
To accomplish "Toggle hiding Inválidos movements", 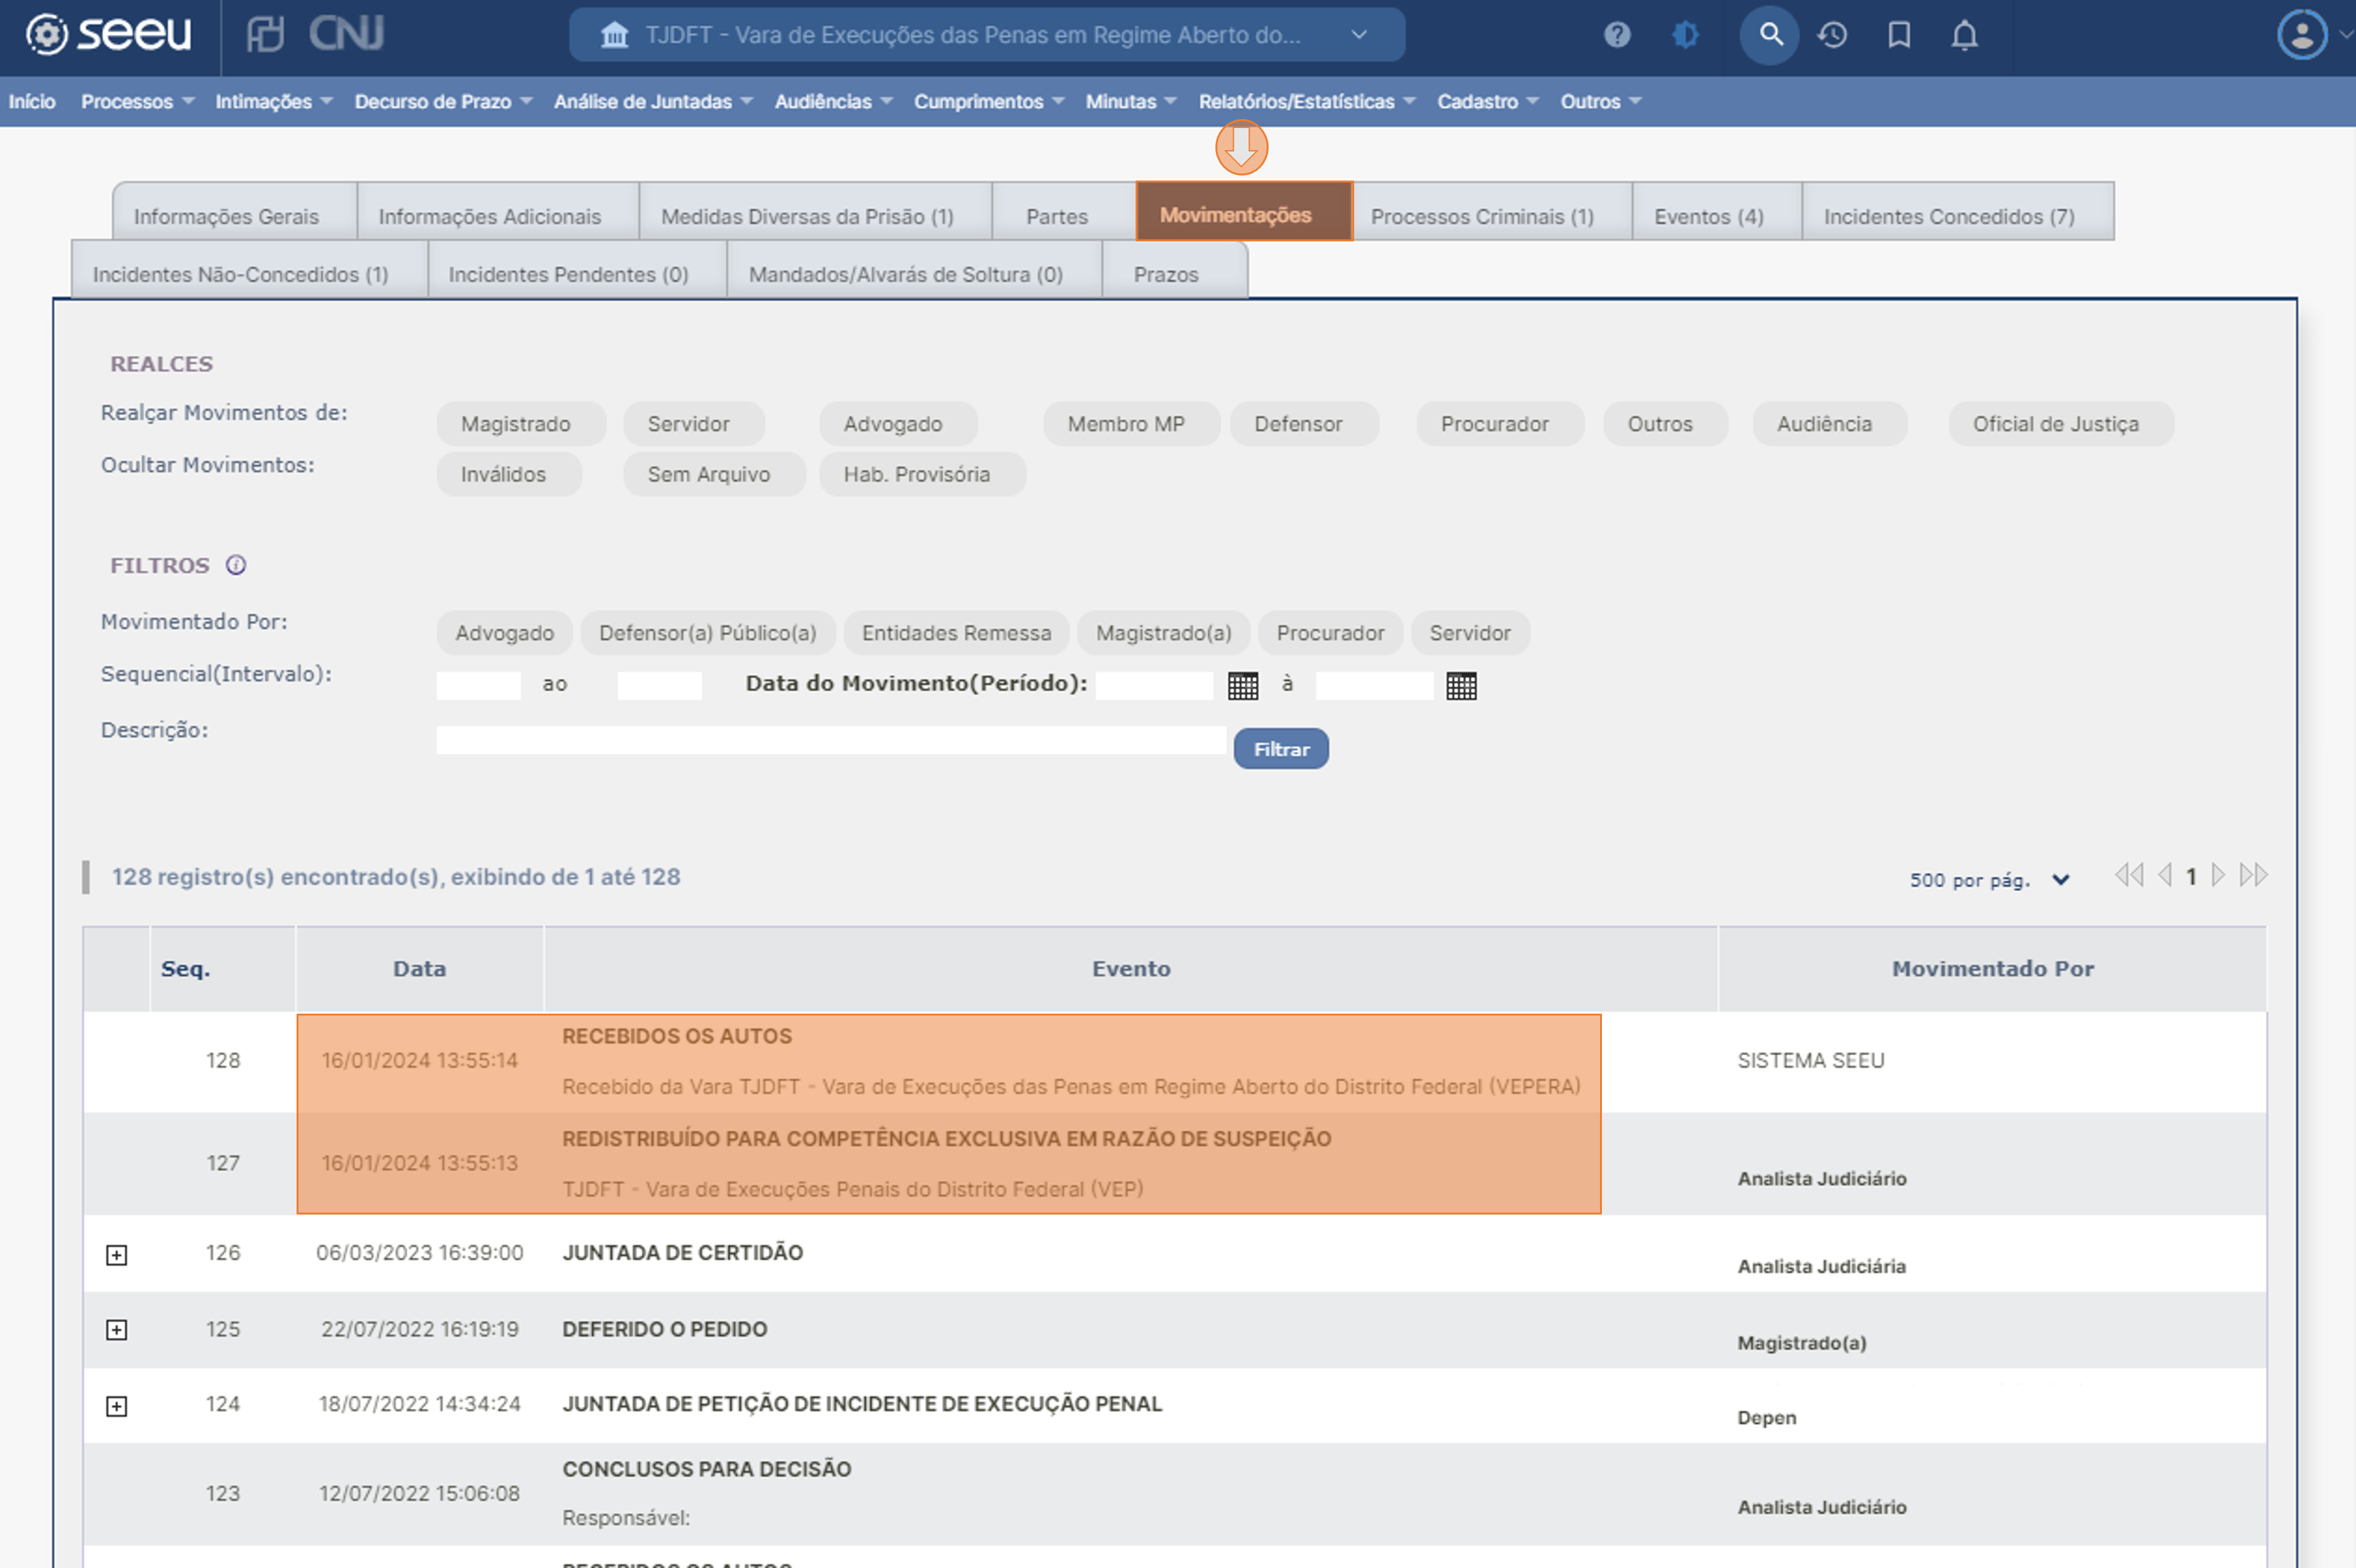I will coord(509,474).
